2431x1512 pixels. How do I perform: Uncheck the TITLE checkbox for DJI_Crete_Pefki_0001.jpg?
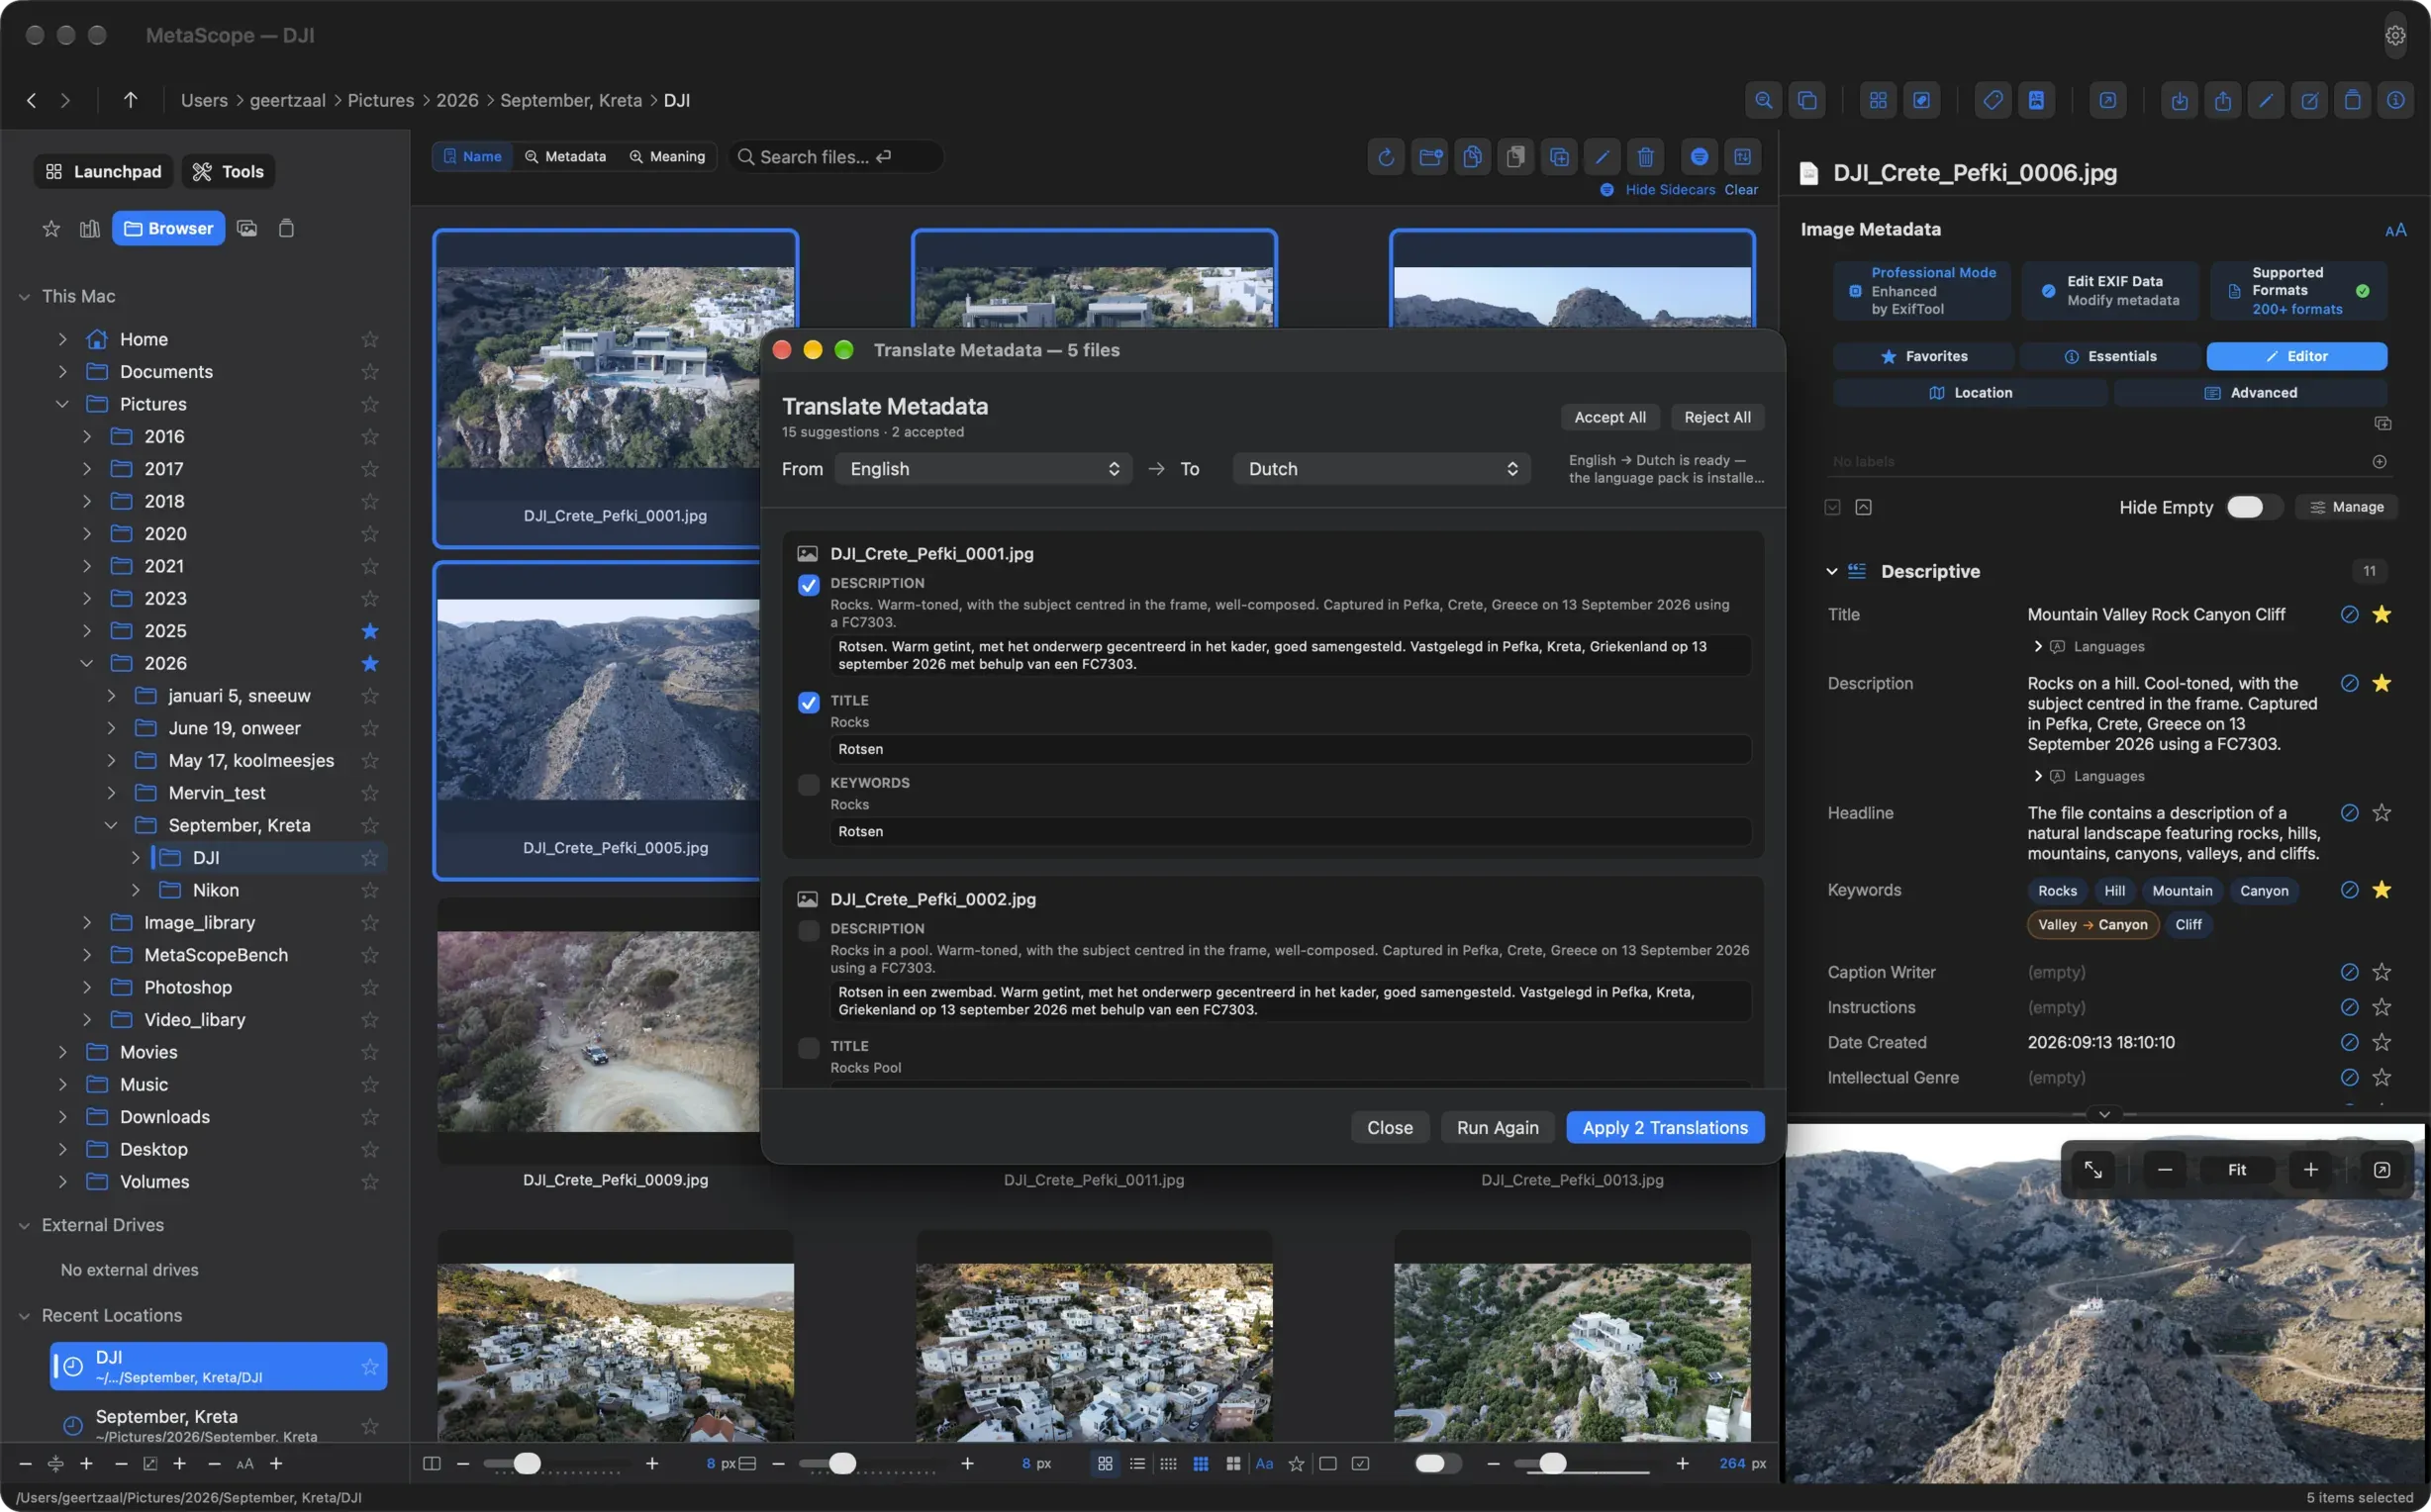[x=808, y=702]
